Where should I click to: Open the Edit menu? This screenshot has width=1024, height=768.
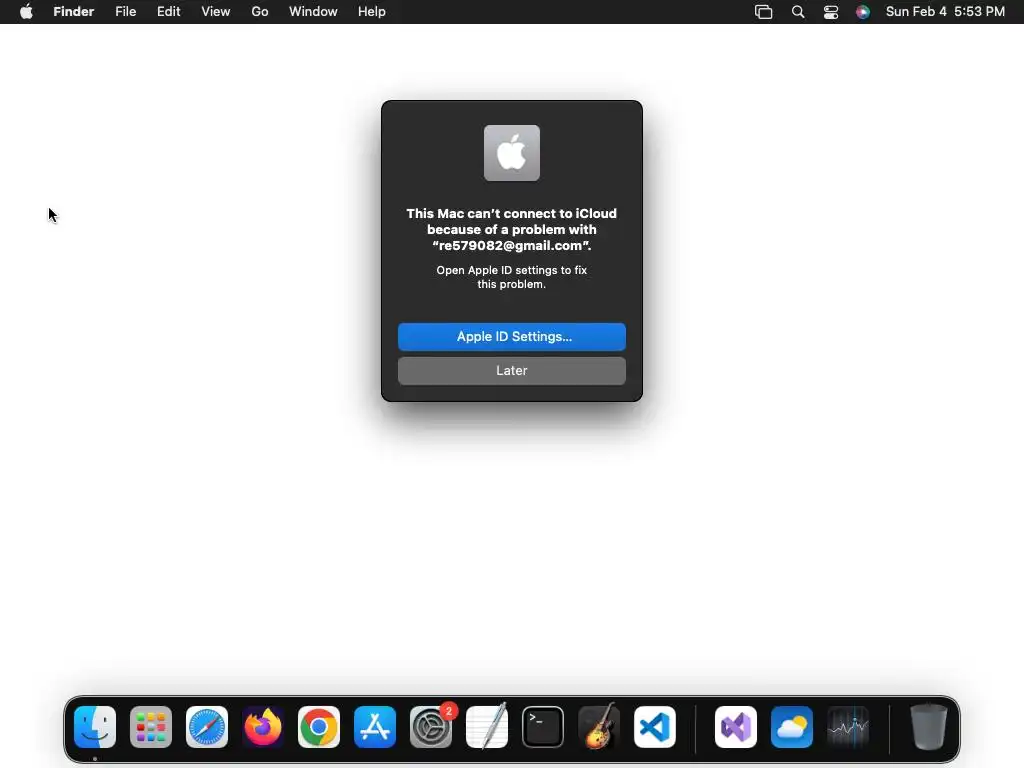[168, 12]
